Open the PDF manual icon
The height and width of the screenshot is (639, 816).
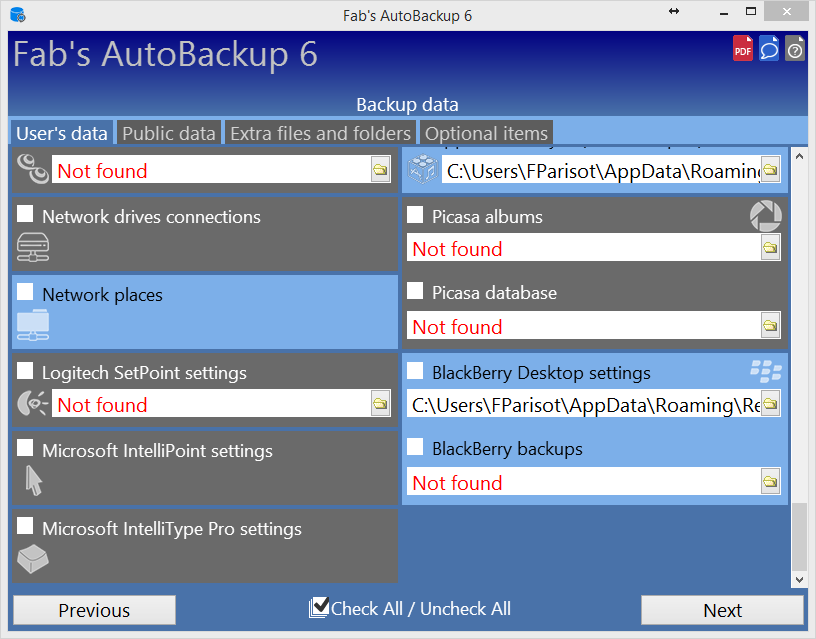[742, 48]
